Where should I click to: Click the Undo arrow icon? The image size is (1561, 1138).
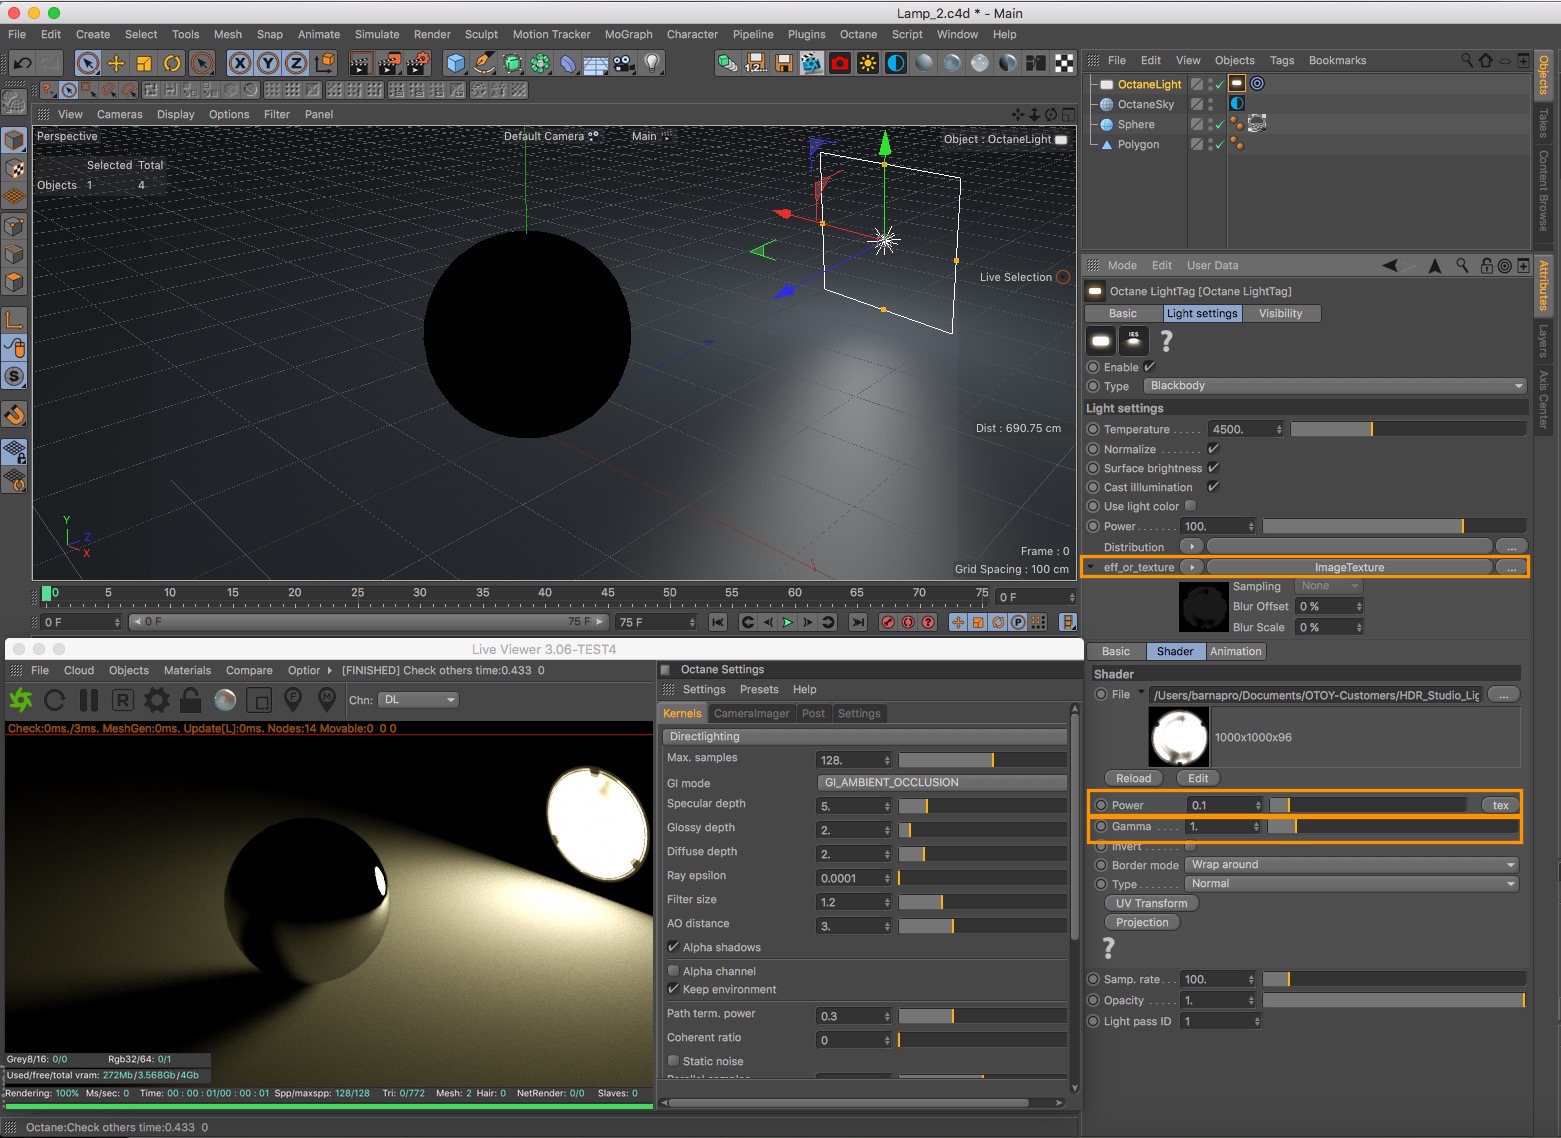22,64
